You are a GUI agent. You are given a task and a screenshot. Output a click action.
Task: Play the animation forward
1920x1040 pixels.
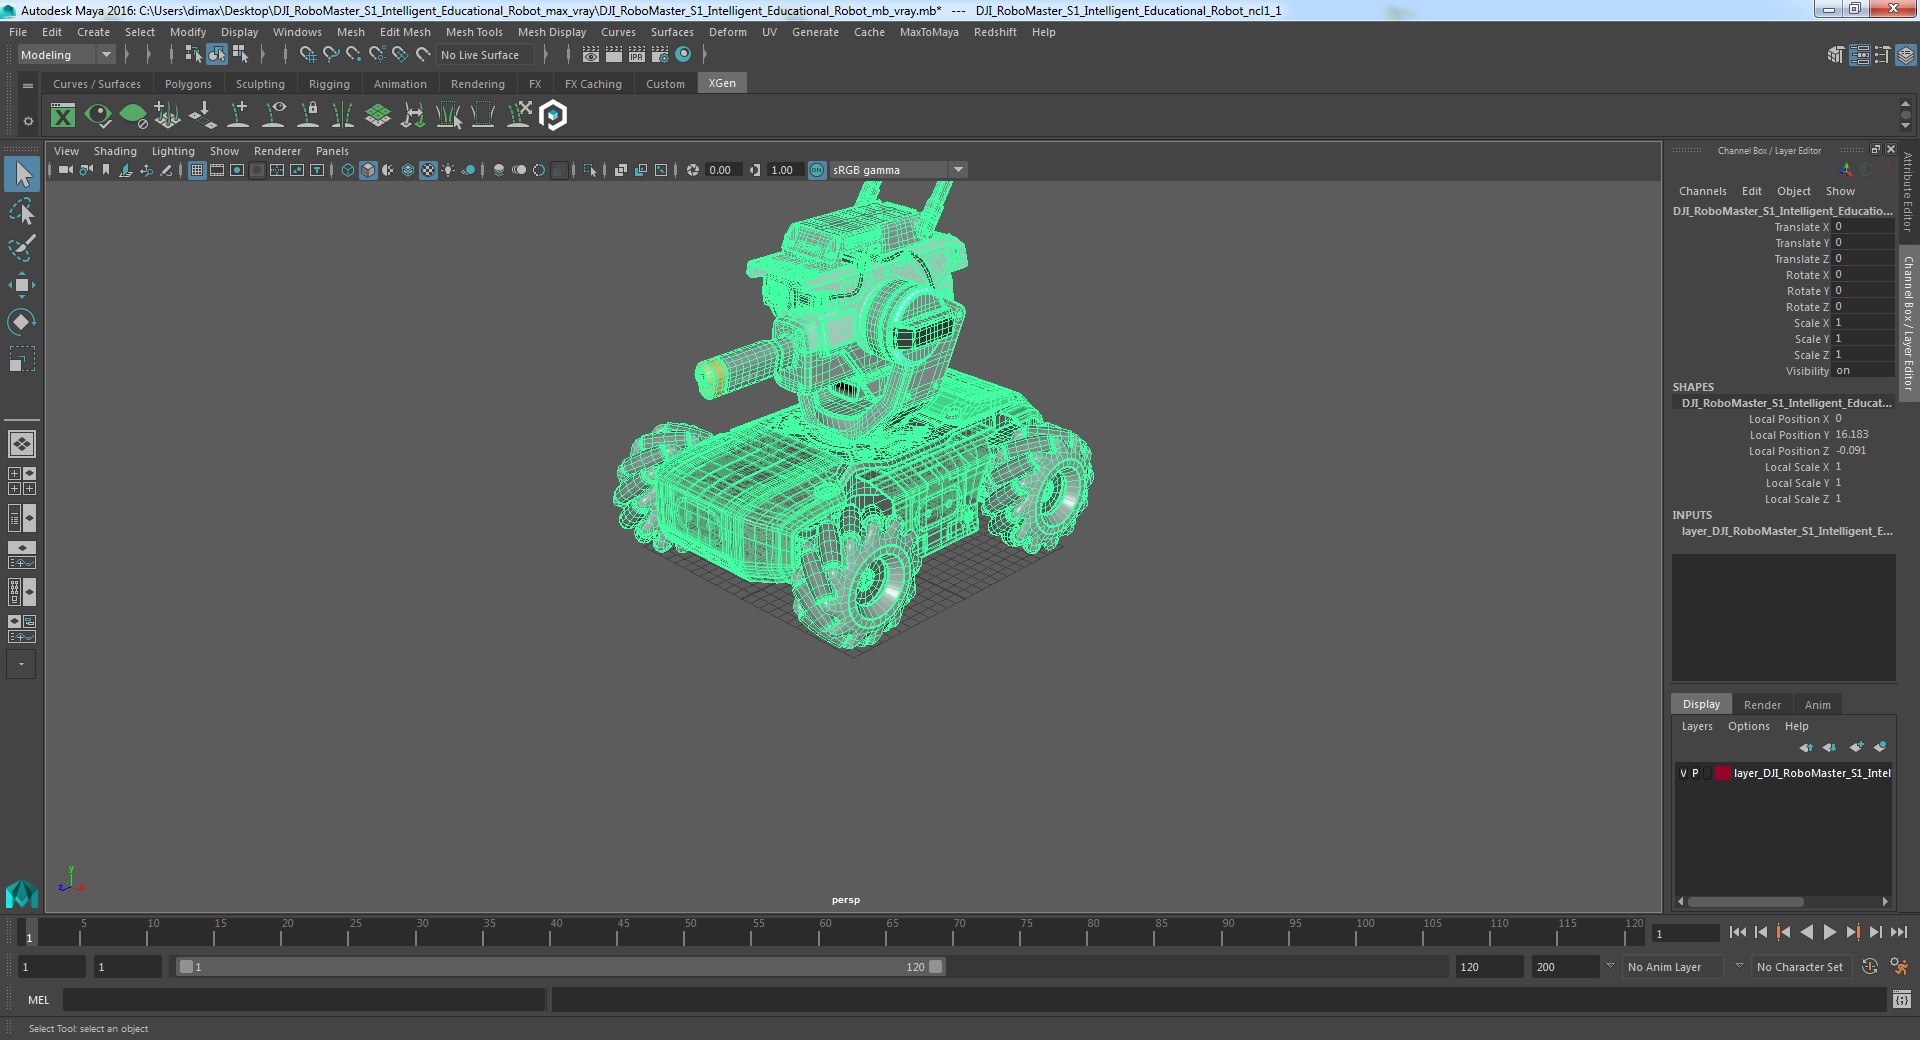click(x=1829, y=932)
